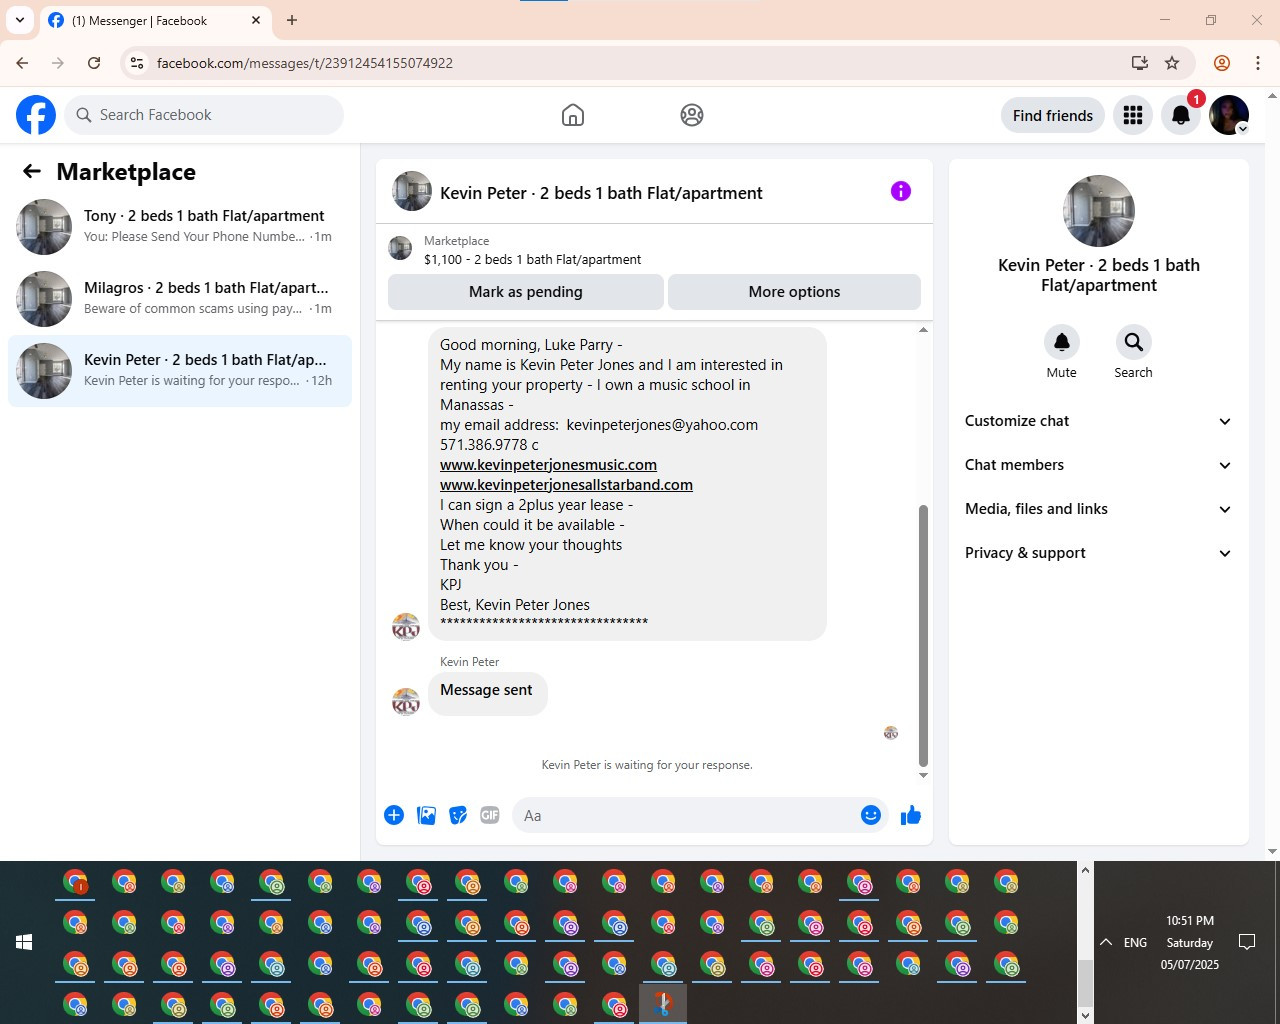This screenshot has width=1280, height=1024.
Task: Click the Facebook logo home icon
Action: (36, 115)
